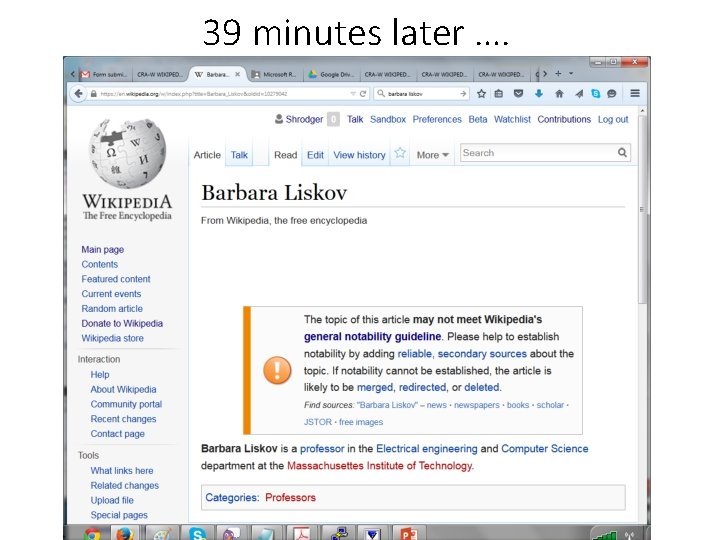
Task: Click the search go arrow
Action: click(x=463, y=94)
